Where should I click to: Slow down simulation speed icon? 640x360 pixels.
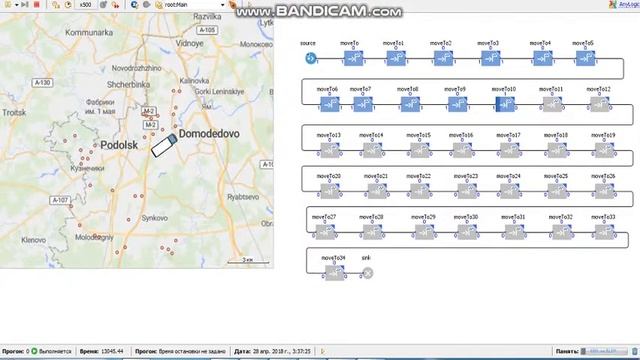coord(56,5)
